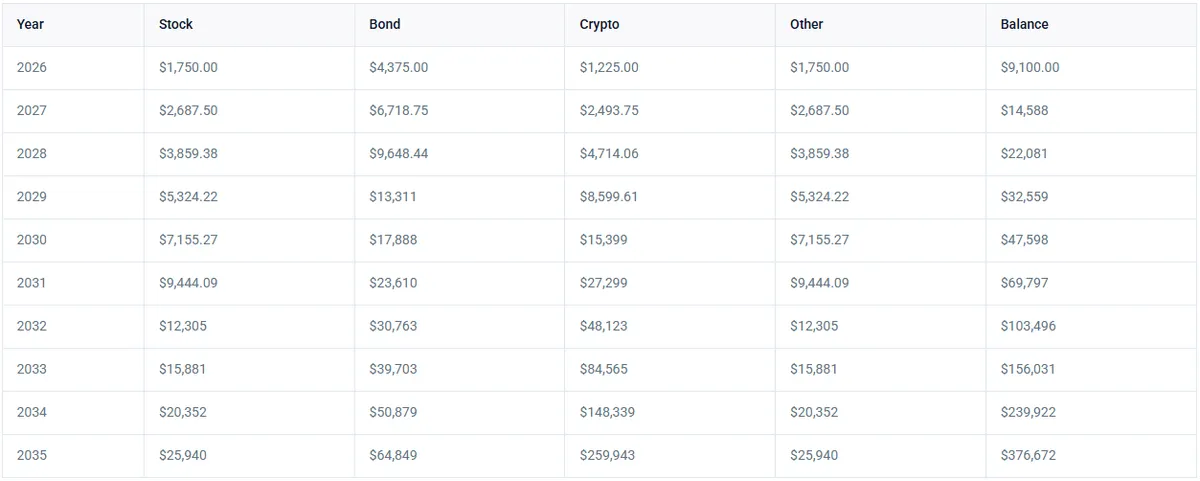This screenshot has width=1200, height=481.
Task: Click Bond value $30,763
Action: click(393, 325)
